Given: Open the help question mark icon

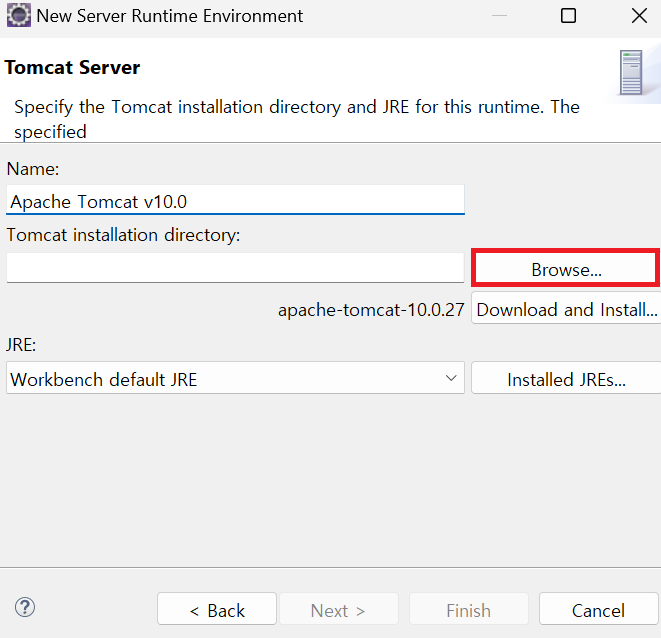Looking at the screenshot, I should 25,608.
